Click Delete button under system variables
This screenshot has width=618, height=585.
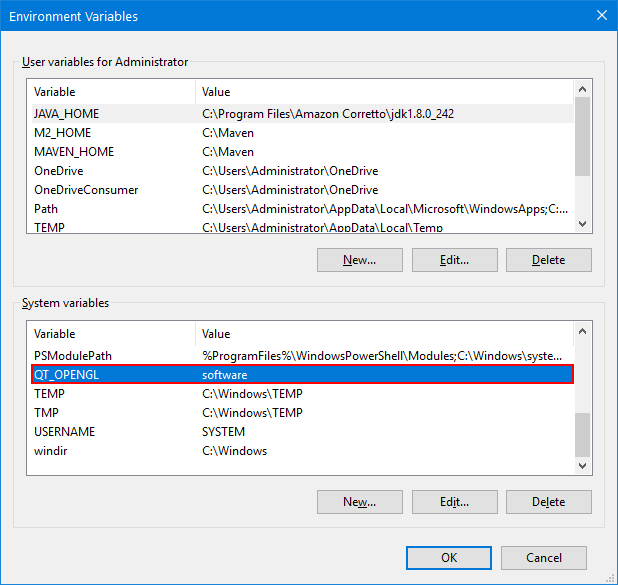coord(549,502)
